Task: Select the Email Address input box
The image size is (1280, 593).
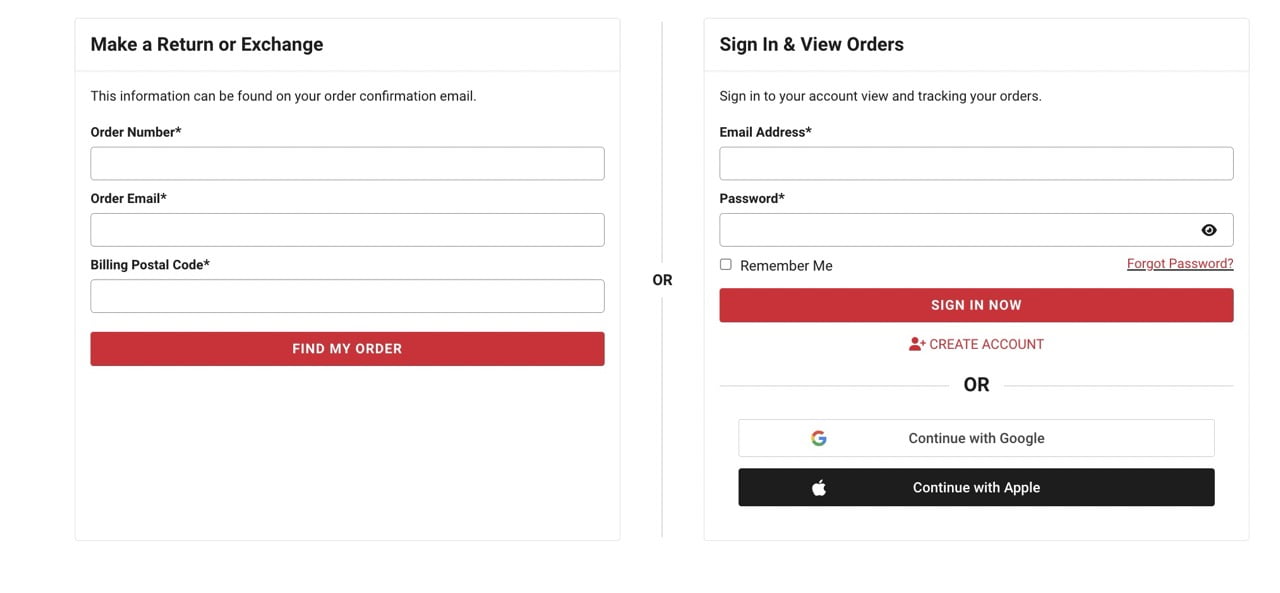Action: click(976, 164)
